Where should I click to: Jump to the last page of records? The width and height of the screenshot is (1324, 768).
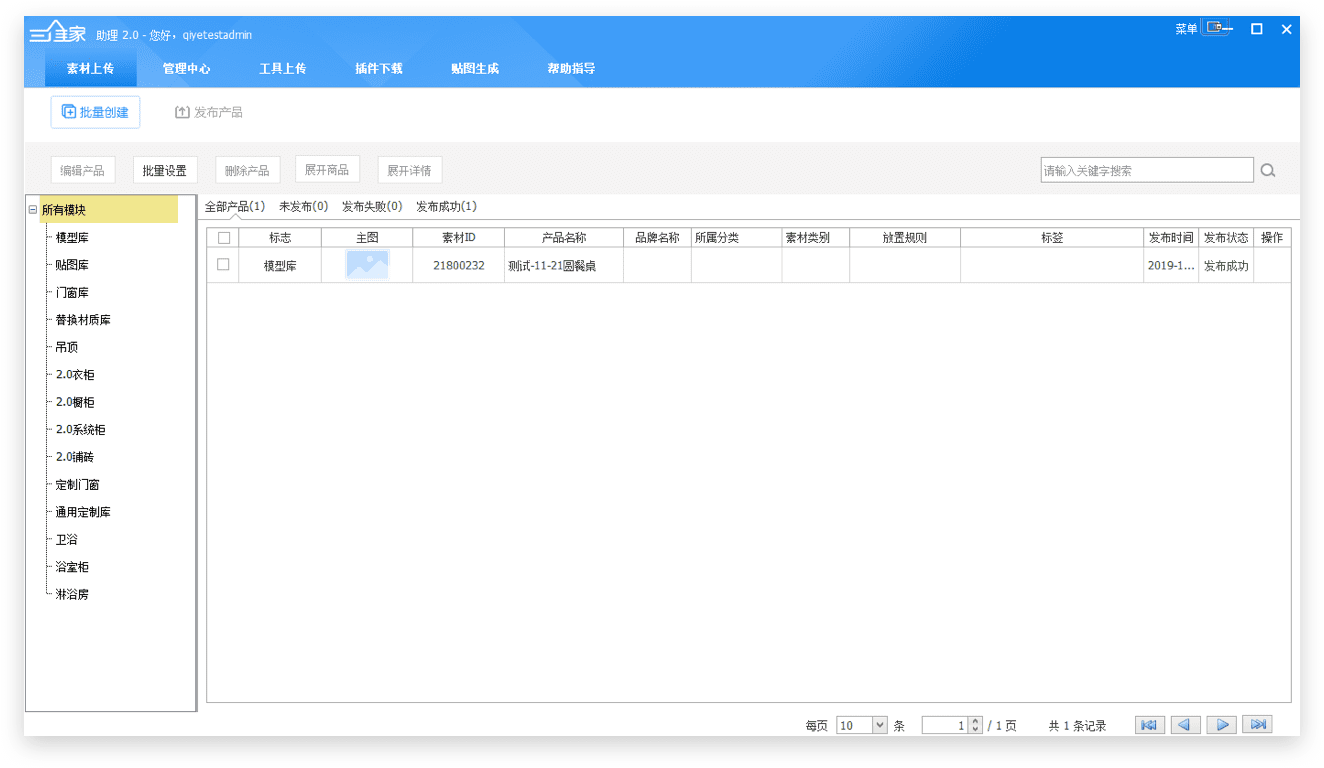click(x=1258, y=725)
